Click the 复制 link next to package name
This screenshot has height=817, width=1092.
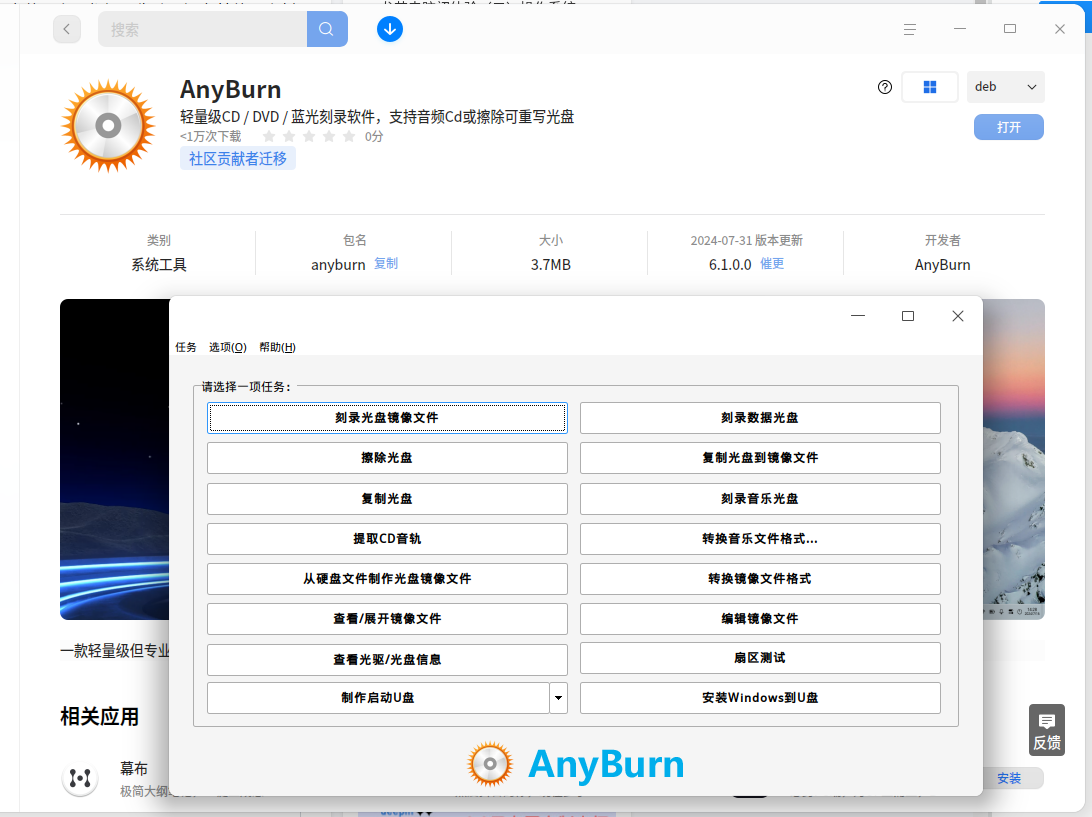click(386, 263)
